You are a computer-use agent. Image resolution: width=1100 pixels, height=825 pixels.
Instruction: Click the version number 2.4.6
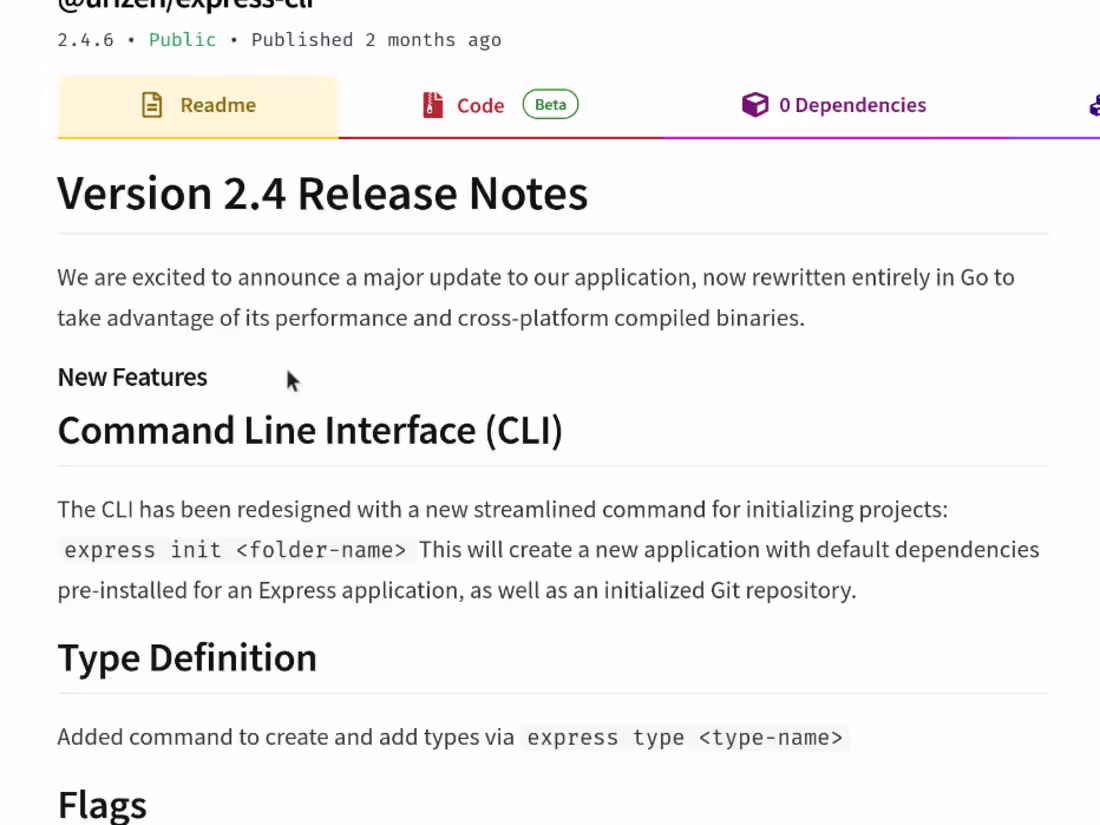coord(85,40)
